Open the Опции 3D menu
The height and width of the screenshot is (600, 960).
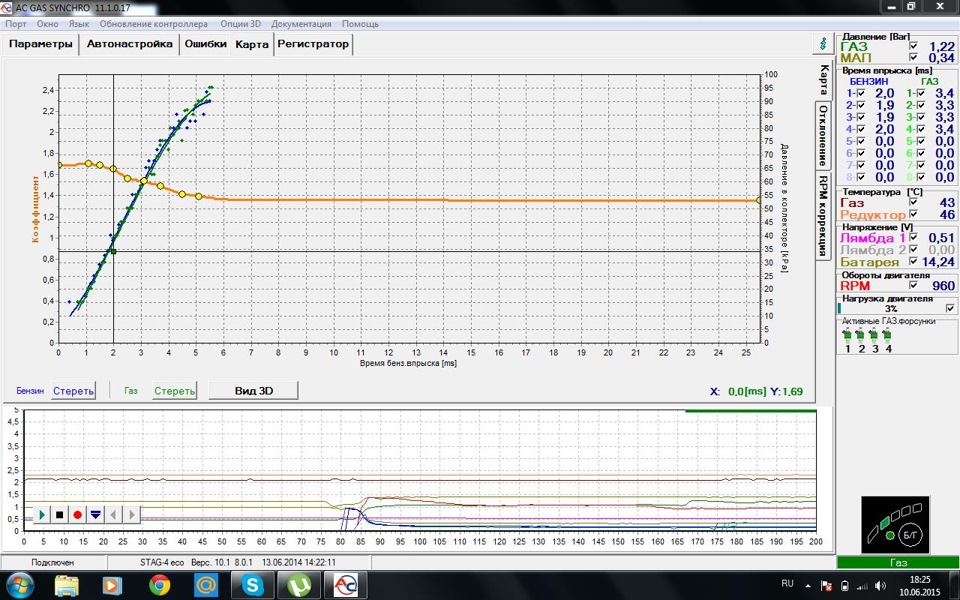click(x=240, y=24)
